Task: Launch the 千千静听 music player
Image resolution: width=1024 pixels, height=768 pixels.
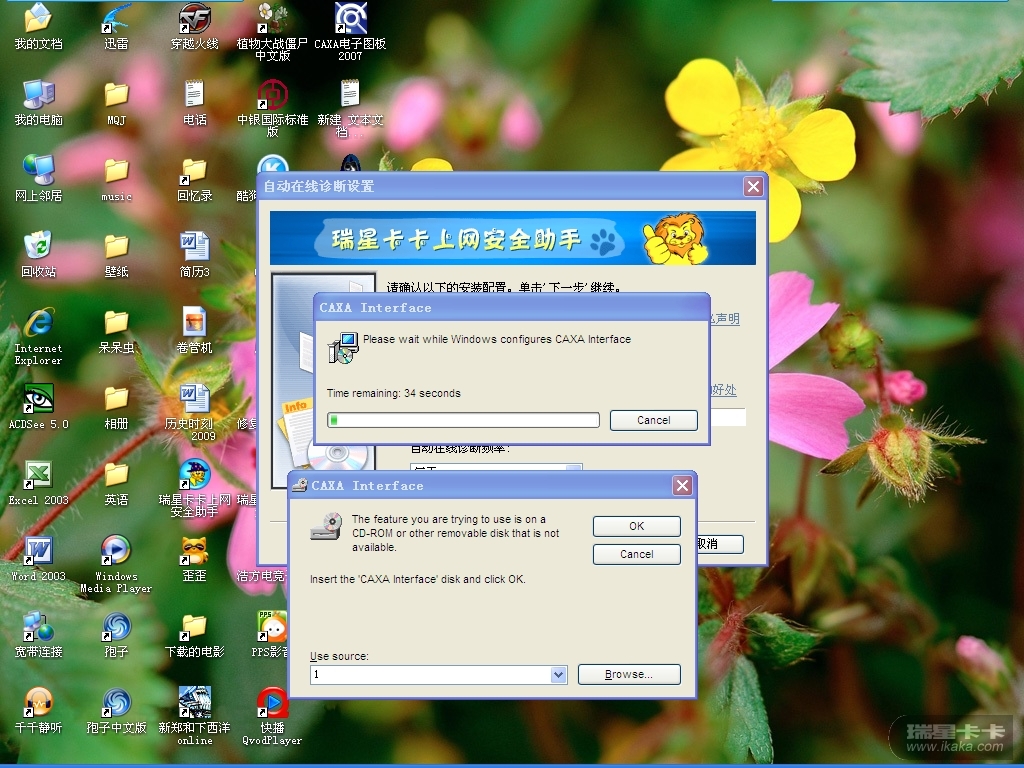Action: point(38,711)
